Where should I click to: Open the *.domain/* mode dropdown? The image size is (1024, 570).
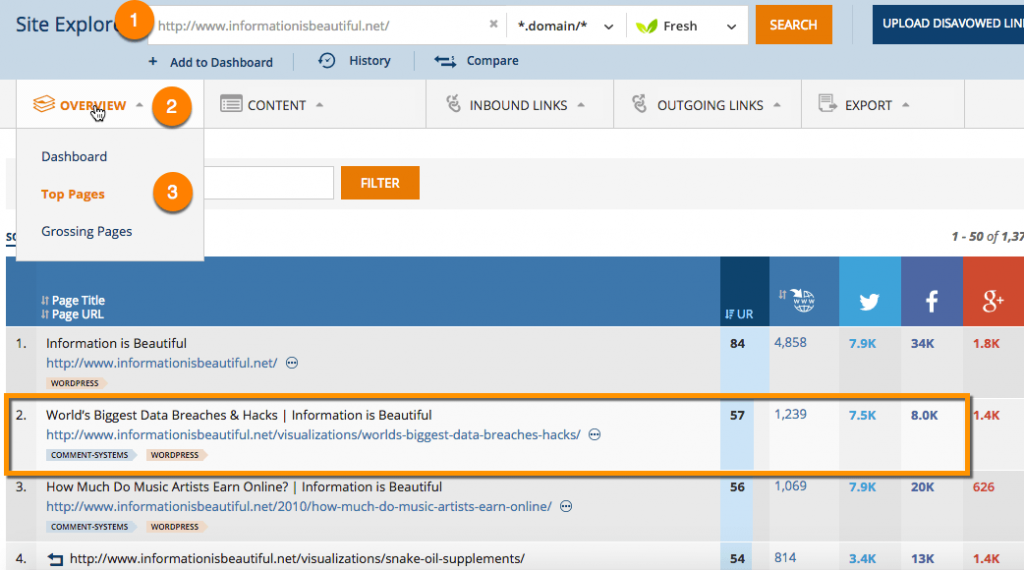point(566,25)
